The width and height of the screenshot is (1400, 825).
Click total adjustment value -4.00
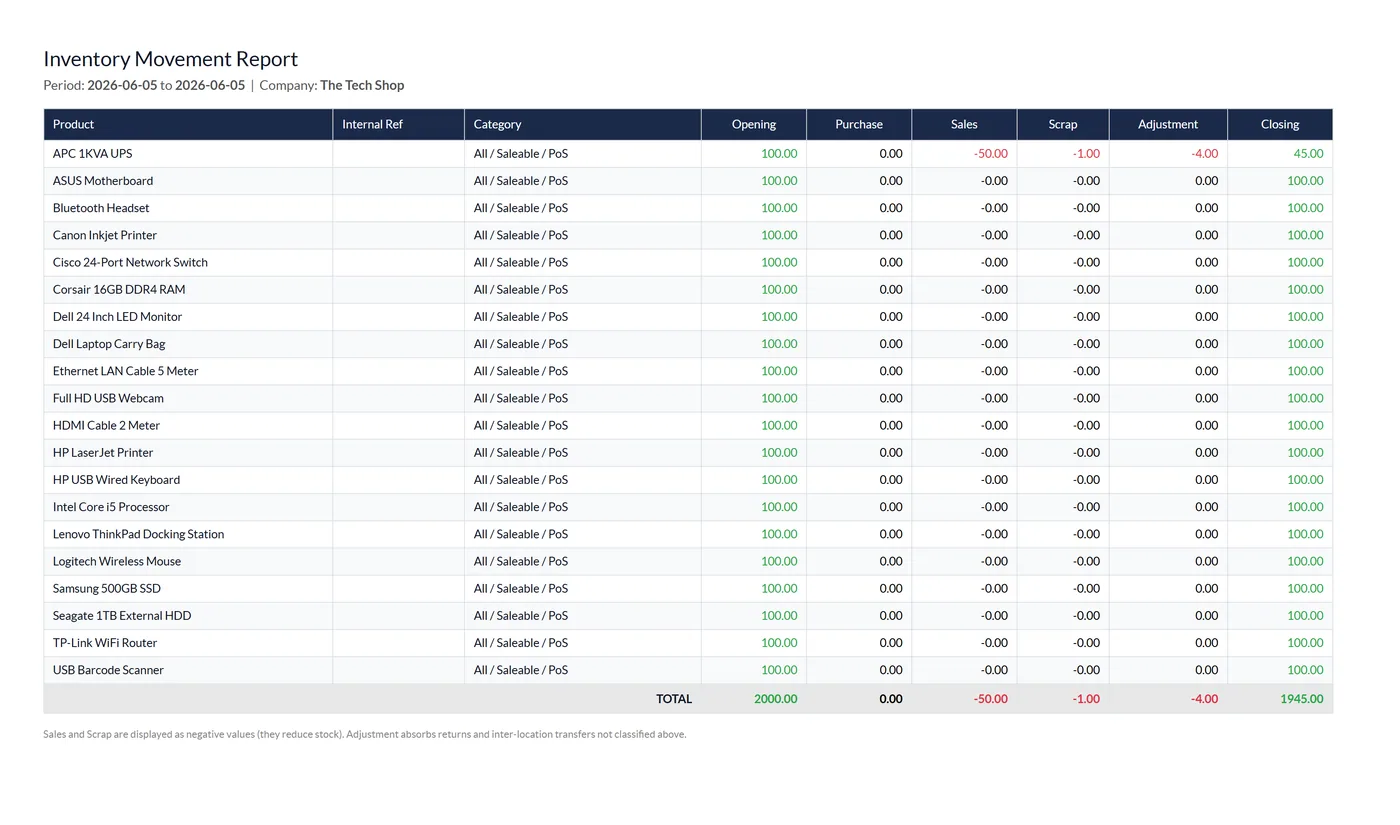point(1204,699)
